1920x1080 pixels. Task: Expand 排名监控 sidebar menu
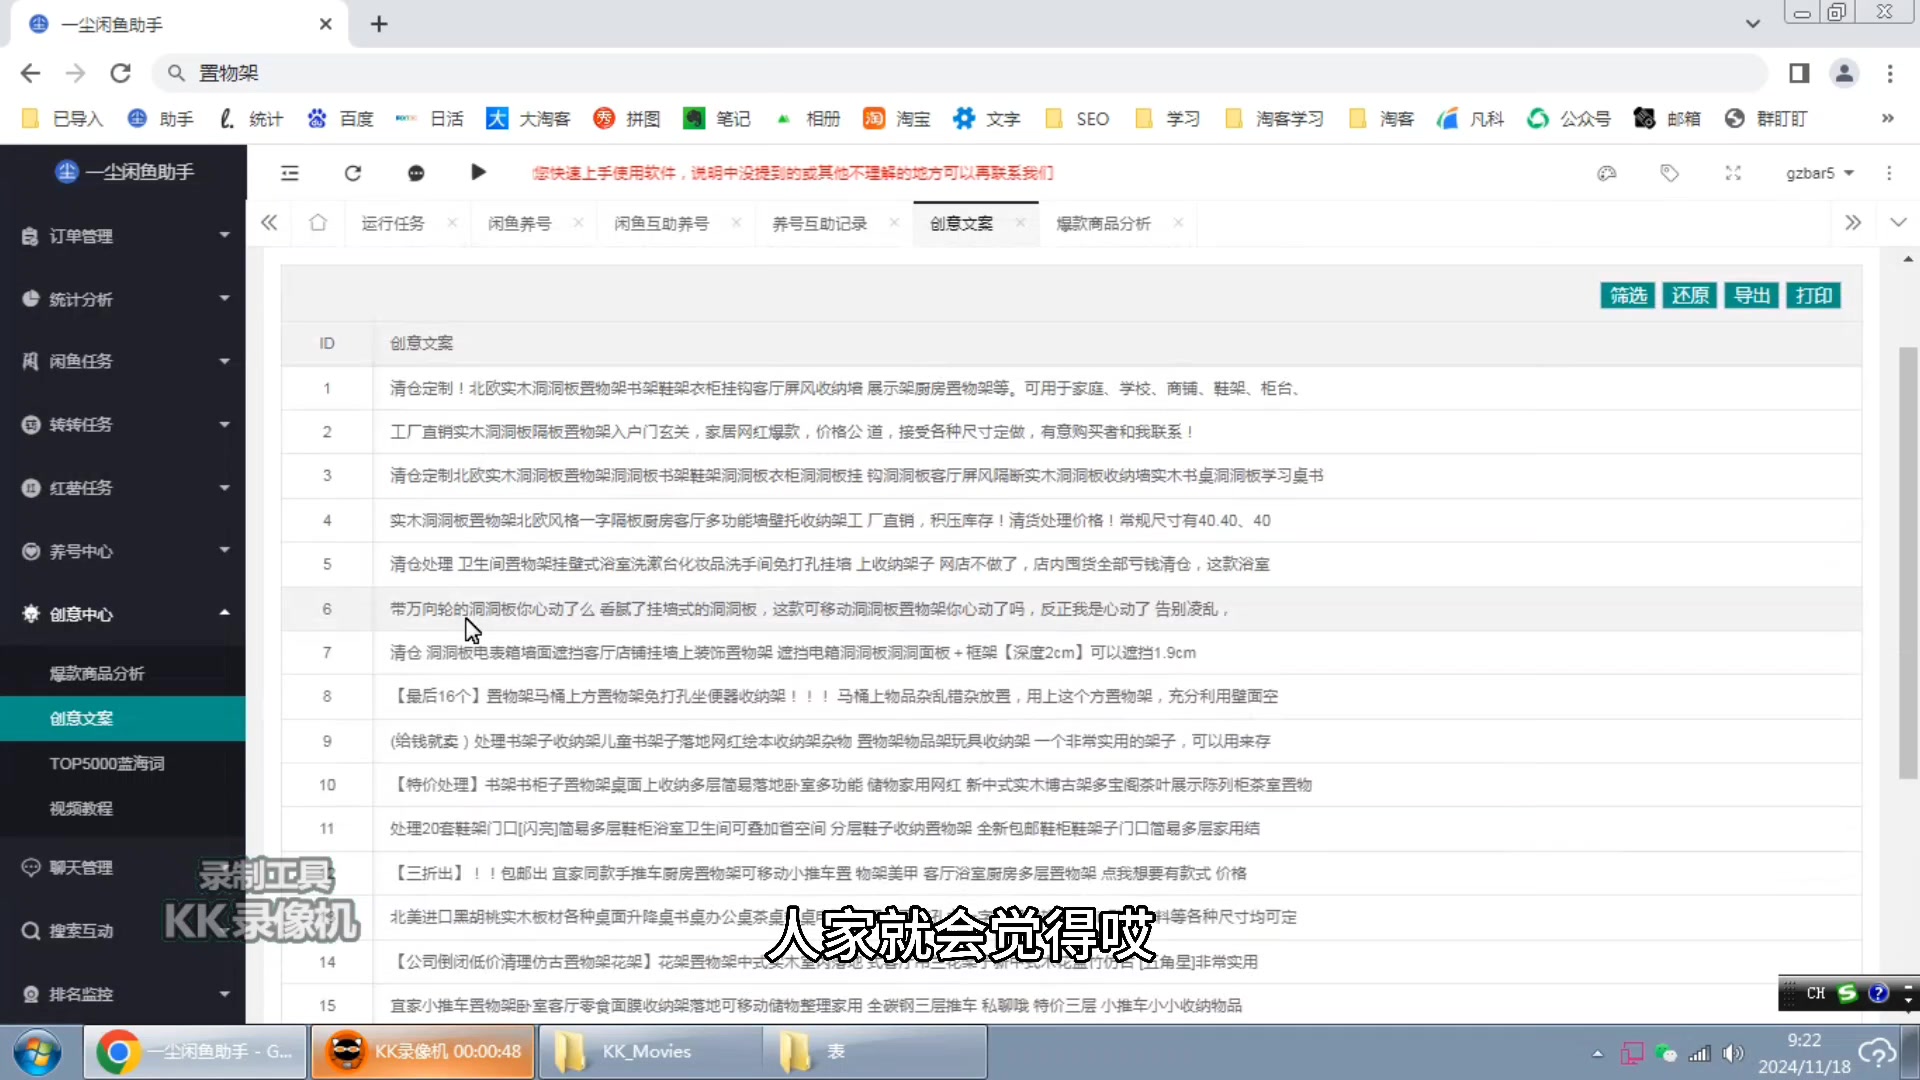point(123,994)
